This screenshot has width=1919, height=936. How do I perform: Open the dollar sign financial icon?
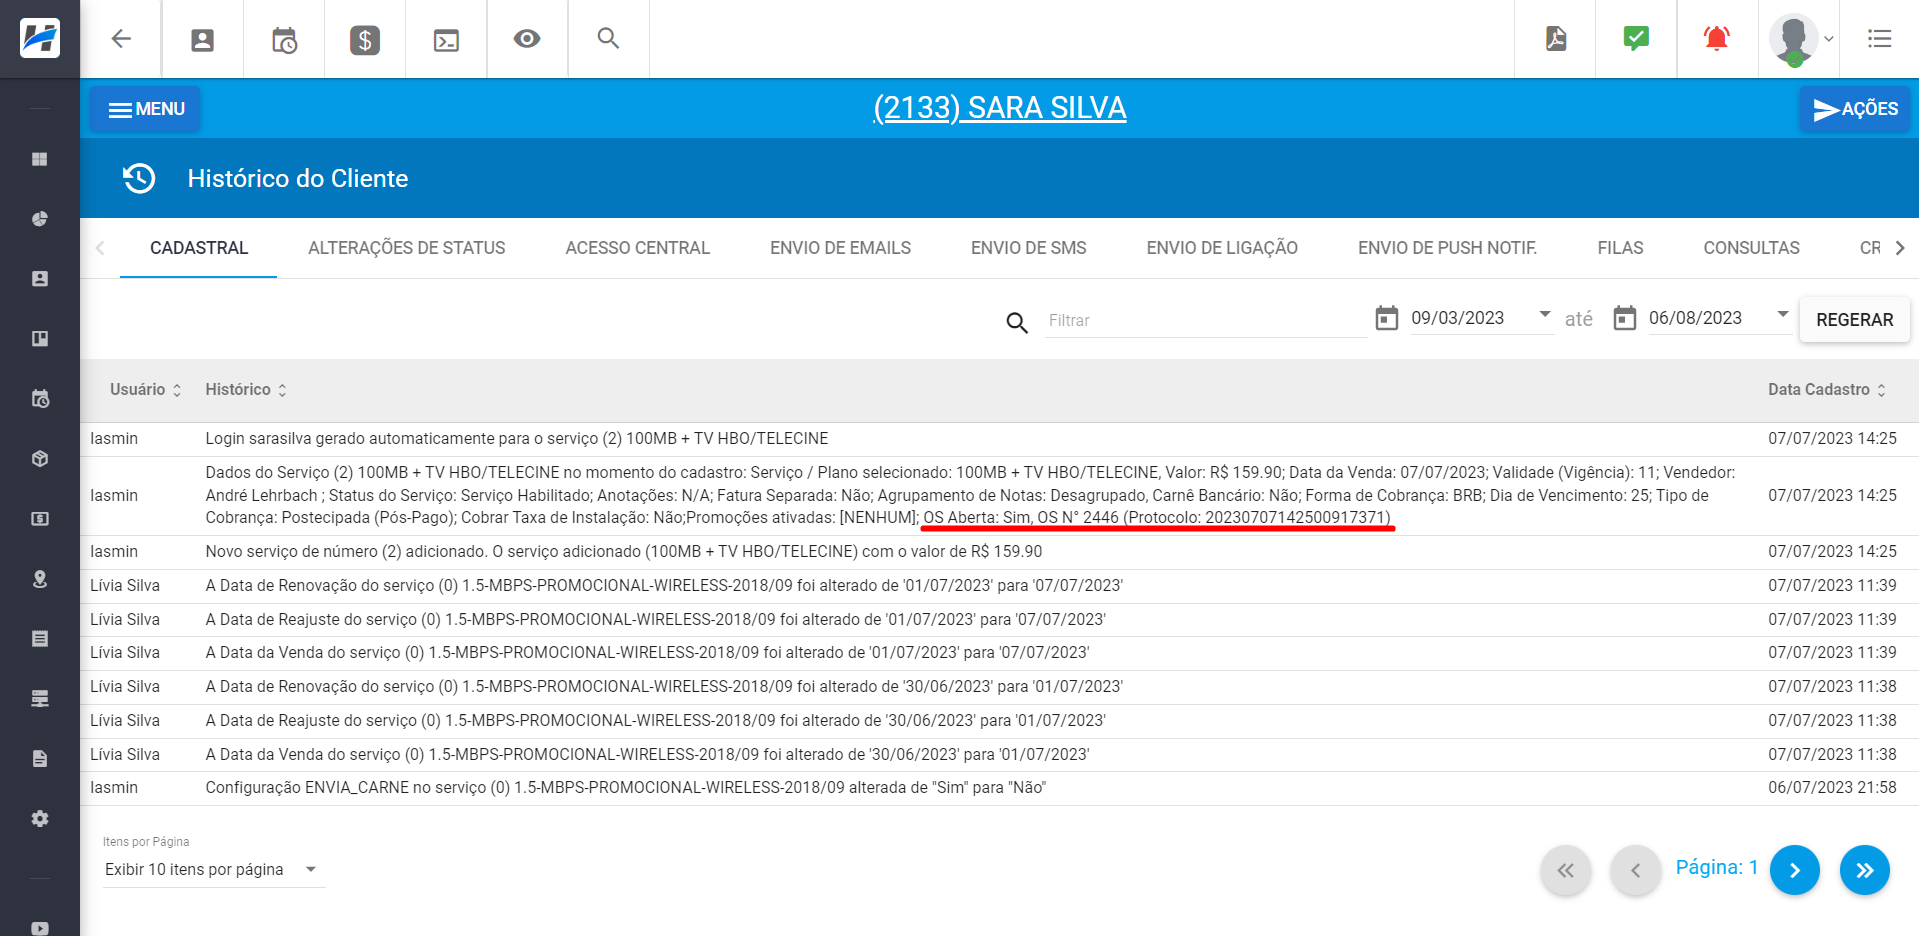[365, 39]
